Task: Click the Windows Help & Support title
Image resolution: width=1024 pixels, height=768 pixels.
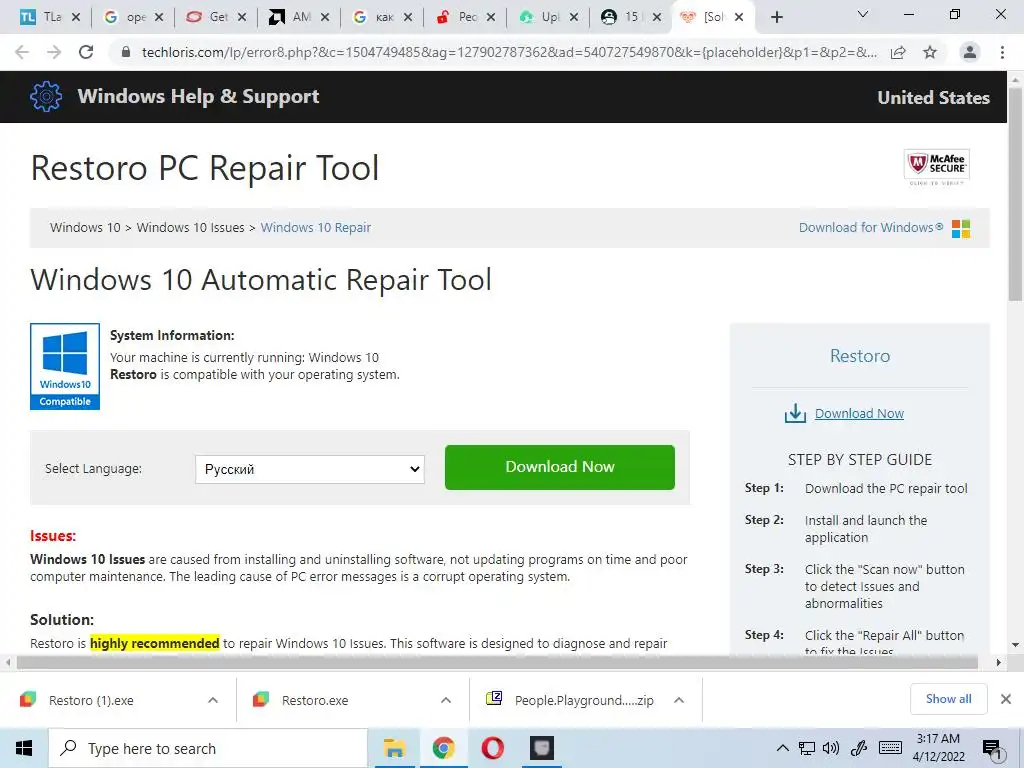Action: click(x=199, y=96)
